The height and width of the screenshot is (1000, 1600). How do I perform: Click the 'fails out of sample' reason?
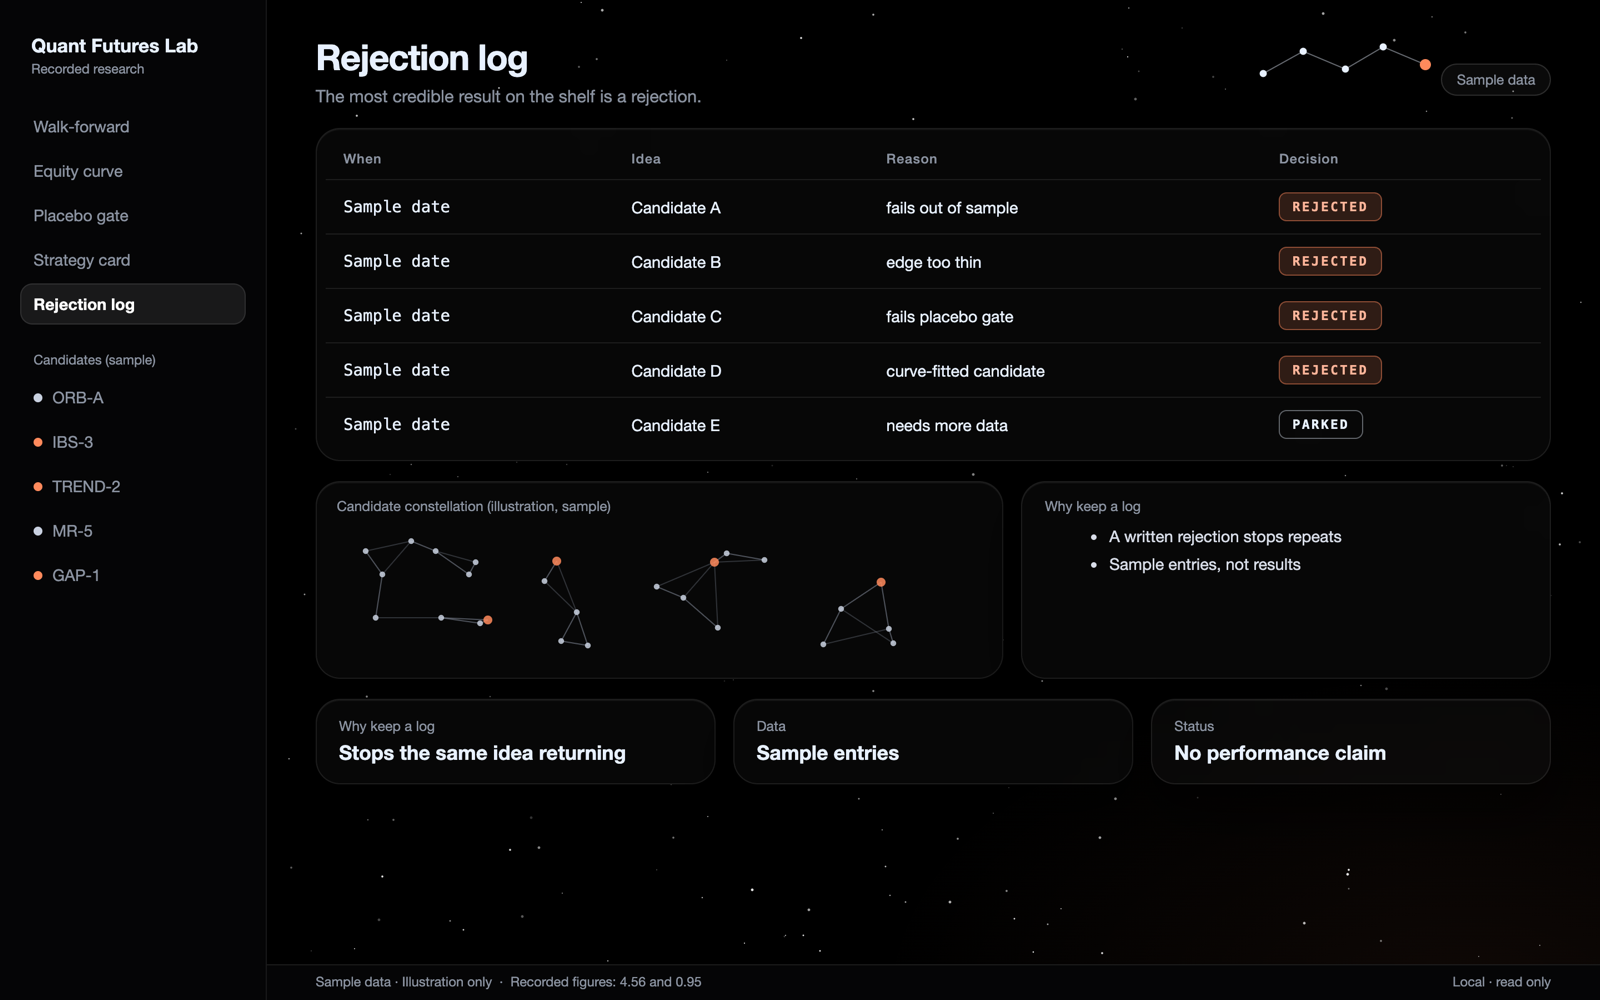point(952,208)
